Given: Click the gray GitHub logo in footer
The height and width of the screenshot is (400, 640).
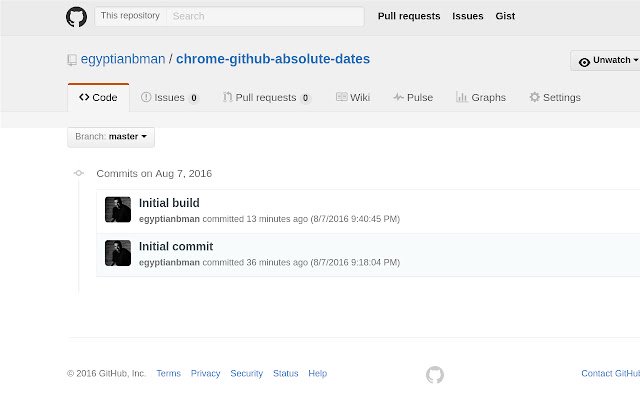Looking at the screenshot, I should point(435,374).
